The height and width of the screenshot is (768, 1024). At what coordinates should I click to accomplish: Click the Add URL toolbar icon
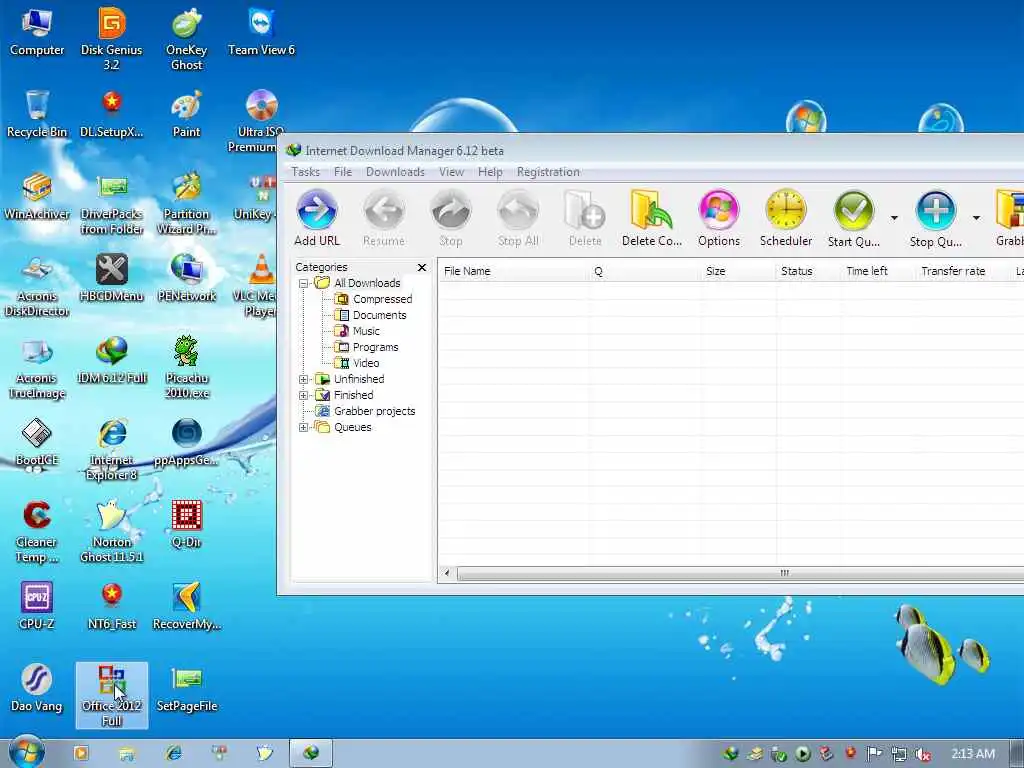[x=317, y=218]
